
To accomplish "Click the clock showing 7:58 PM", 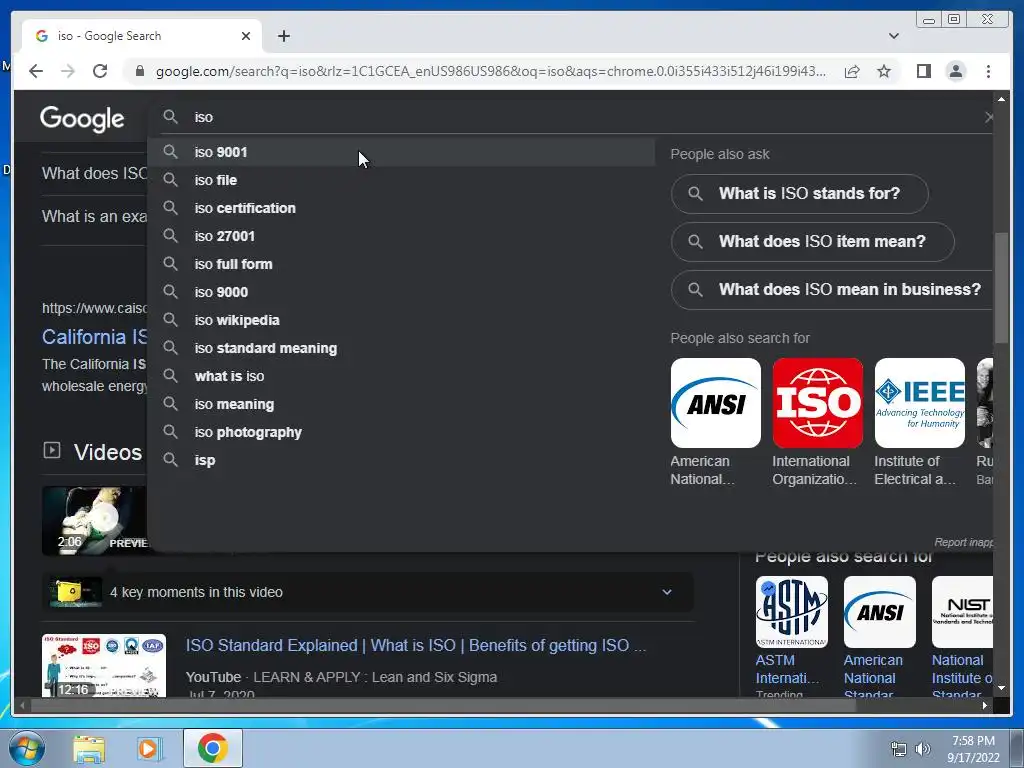I will [973, 749].
